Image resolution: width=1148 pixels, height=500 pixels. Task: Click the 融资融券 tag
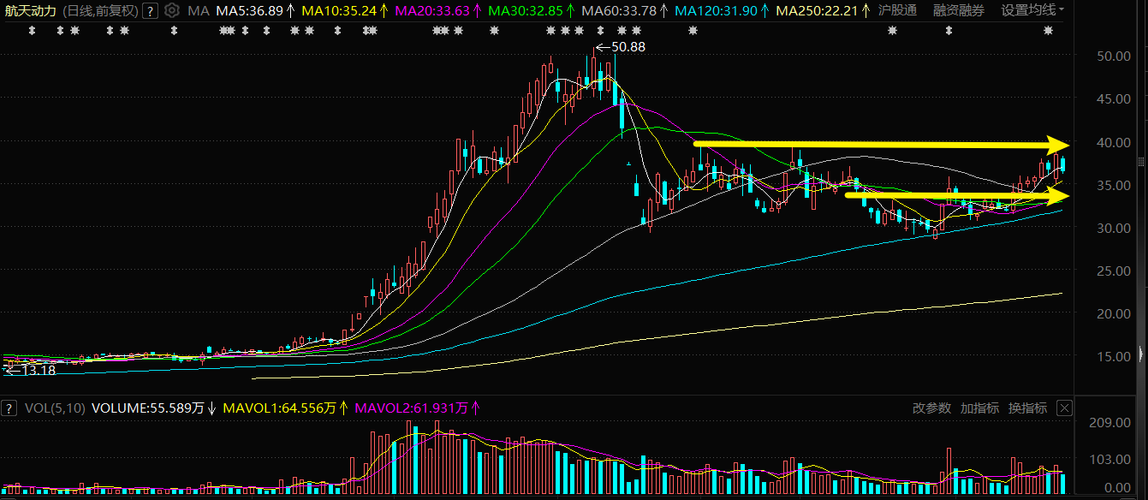point(959,10)
